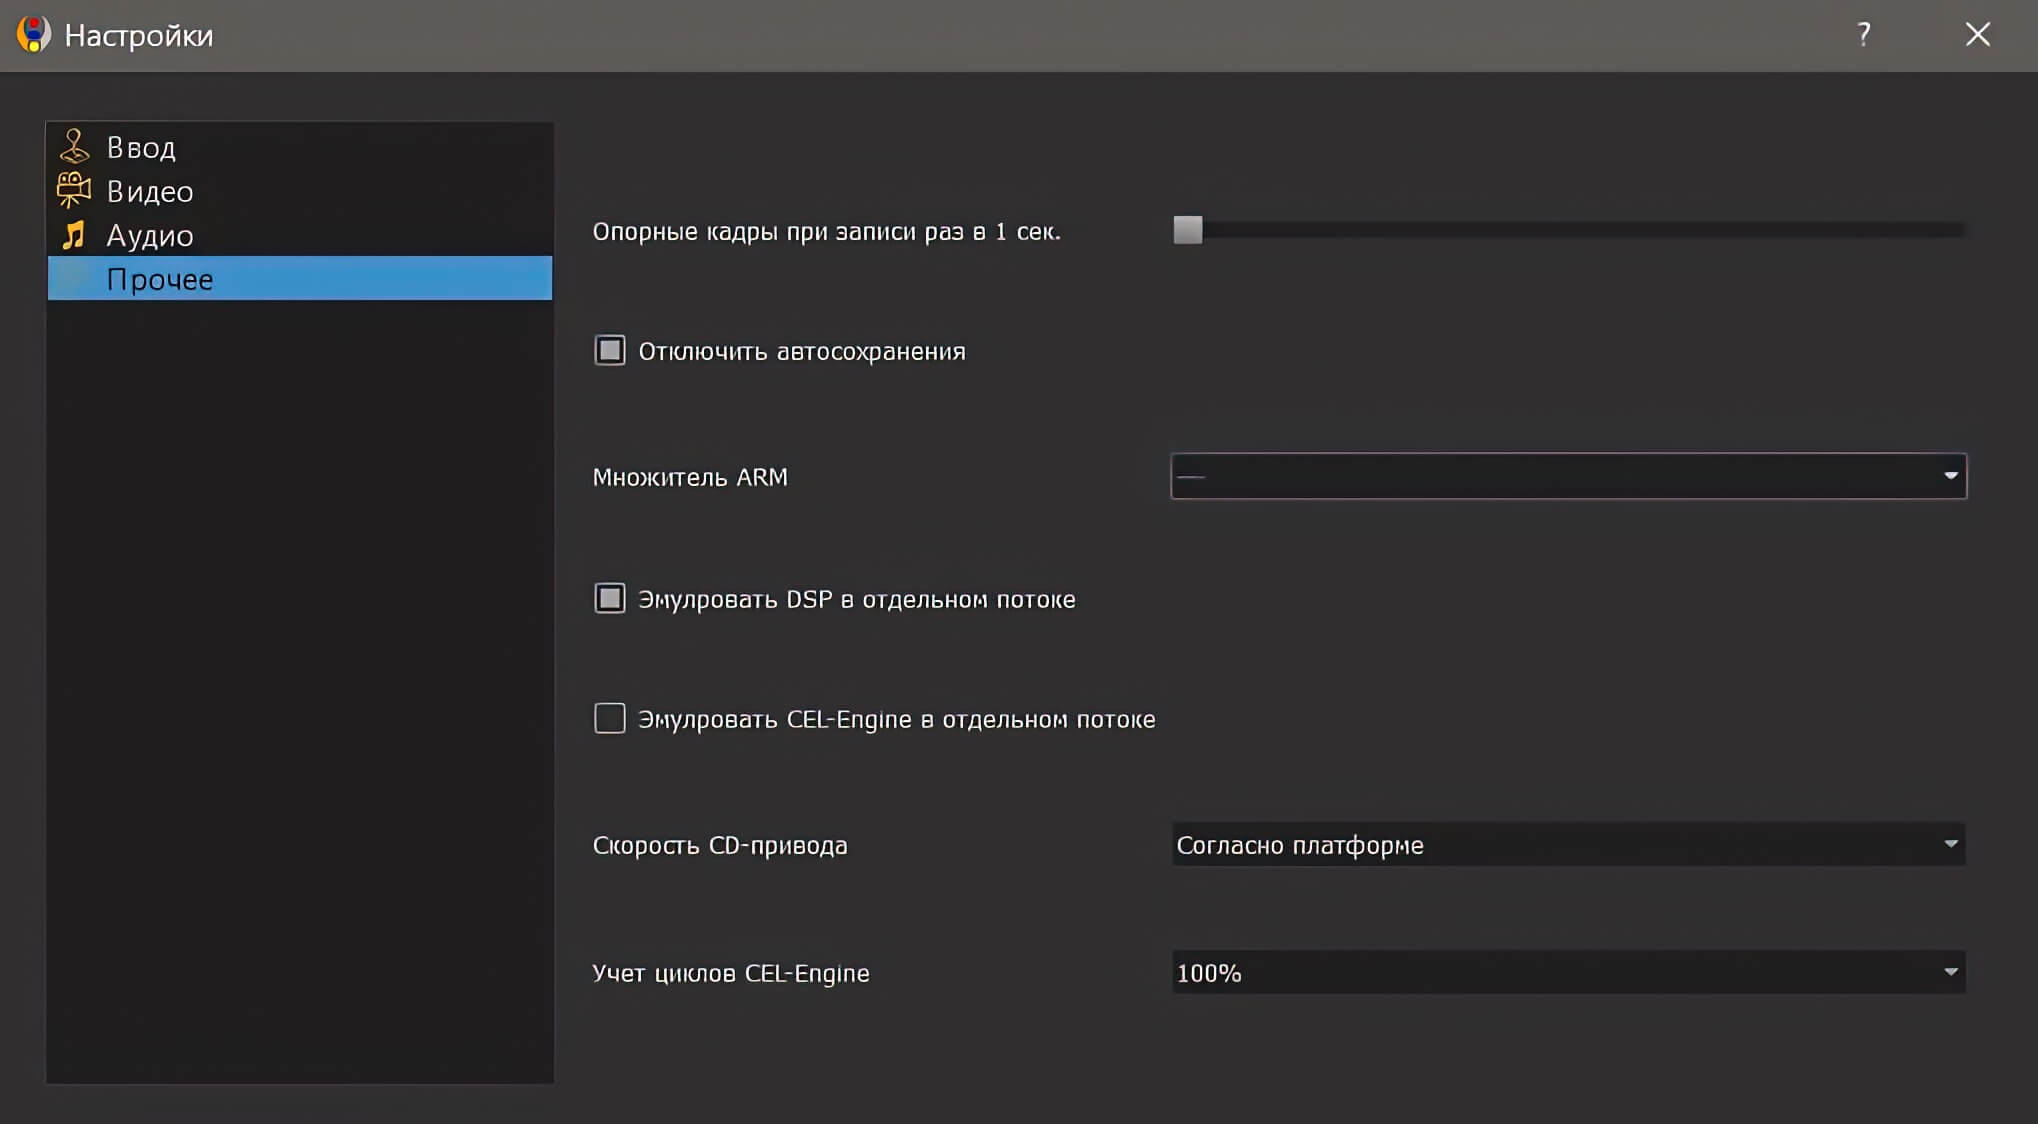Image resolution: width=2038 pixels, height=1124 pixels.
Task: Click the app logo in title bar
Action: pos(33,35)
